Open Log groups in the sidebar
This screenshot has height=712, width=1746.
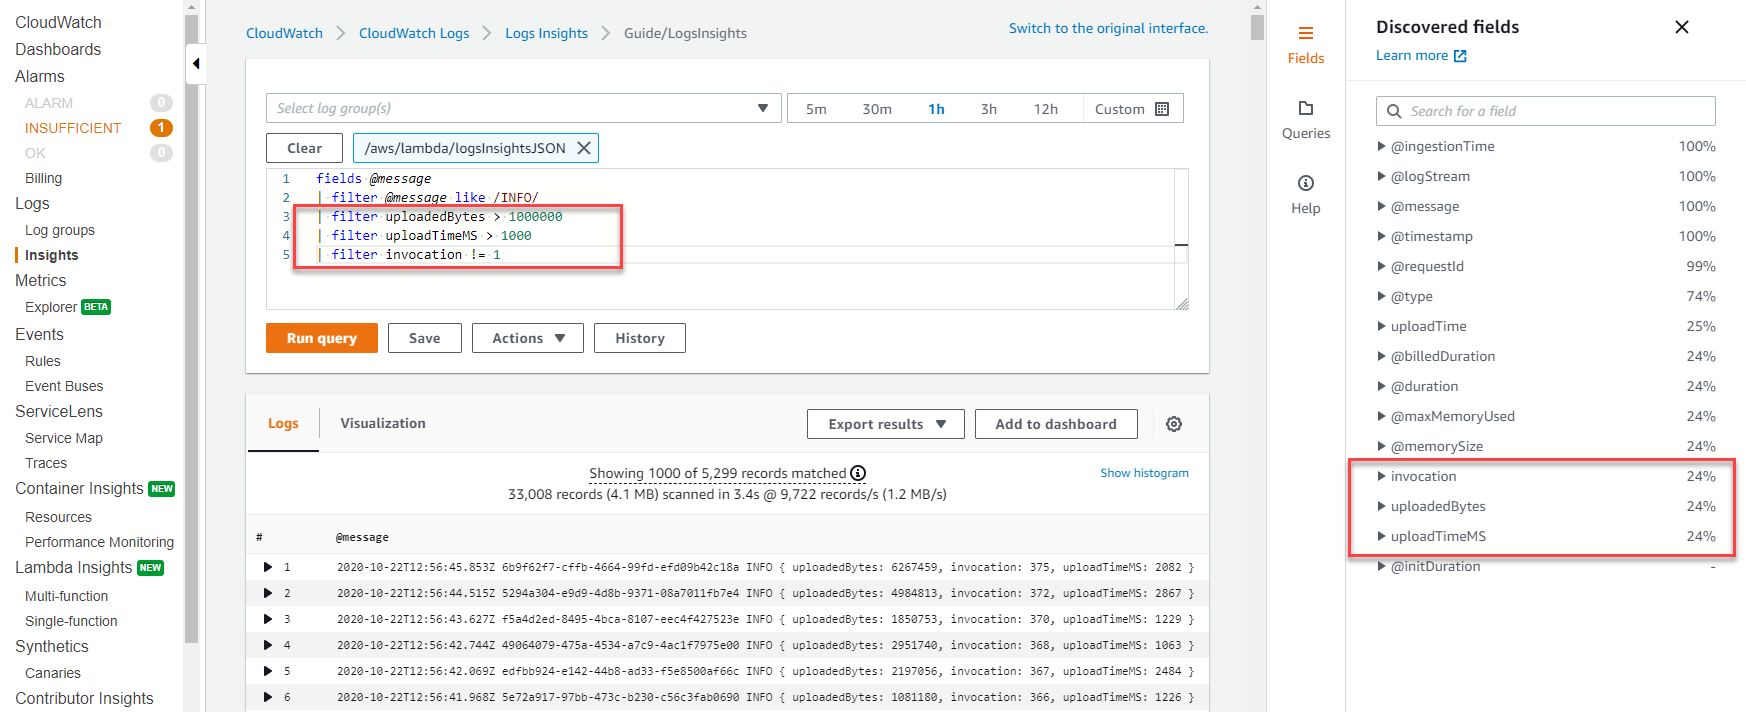tap(60, 230)
